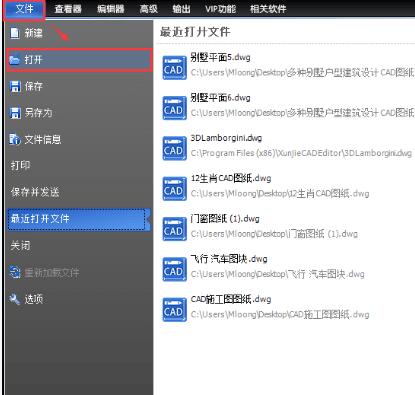Click the XunjieCADEditor path of 3DLamborgini.dwg
Image resolution: width=415 pixels, height=395 pixels.
(301, 153)
